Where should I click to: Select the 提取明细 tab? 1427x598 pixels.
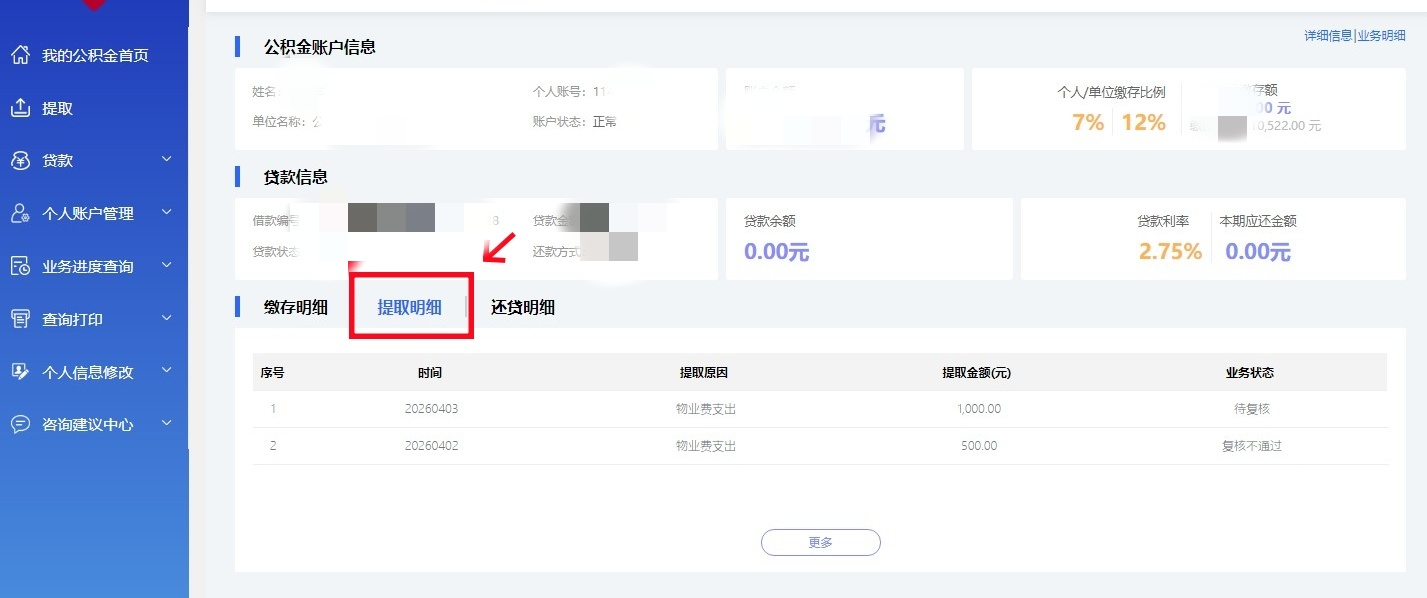pyautogui.click(x=409, y=308)
